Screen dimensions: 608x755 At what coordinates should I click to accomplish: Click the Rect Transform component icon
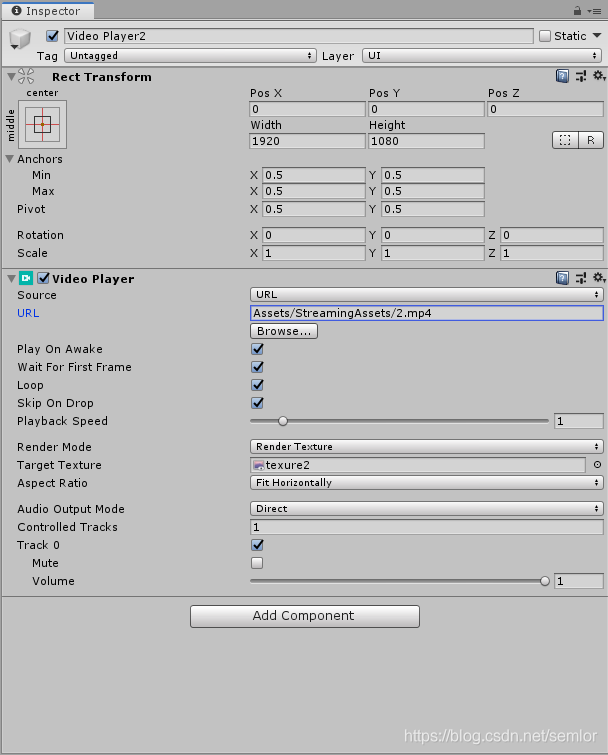pyautogui.click(x=26, y=76)
